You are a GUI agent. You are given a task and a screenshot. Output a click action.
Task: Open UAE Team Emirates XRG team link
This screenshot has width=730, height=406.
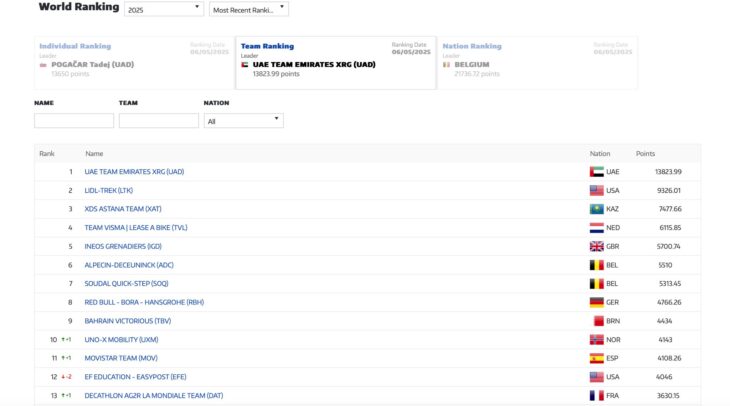tap(134, 172)
